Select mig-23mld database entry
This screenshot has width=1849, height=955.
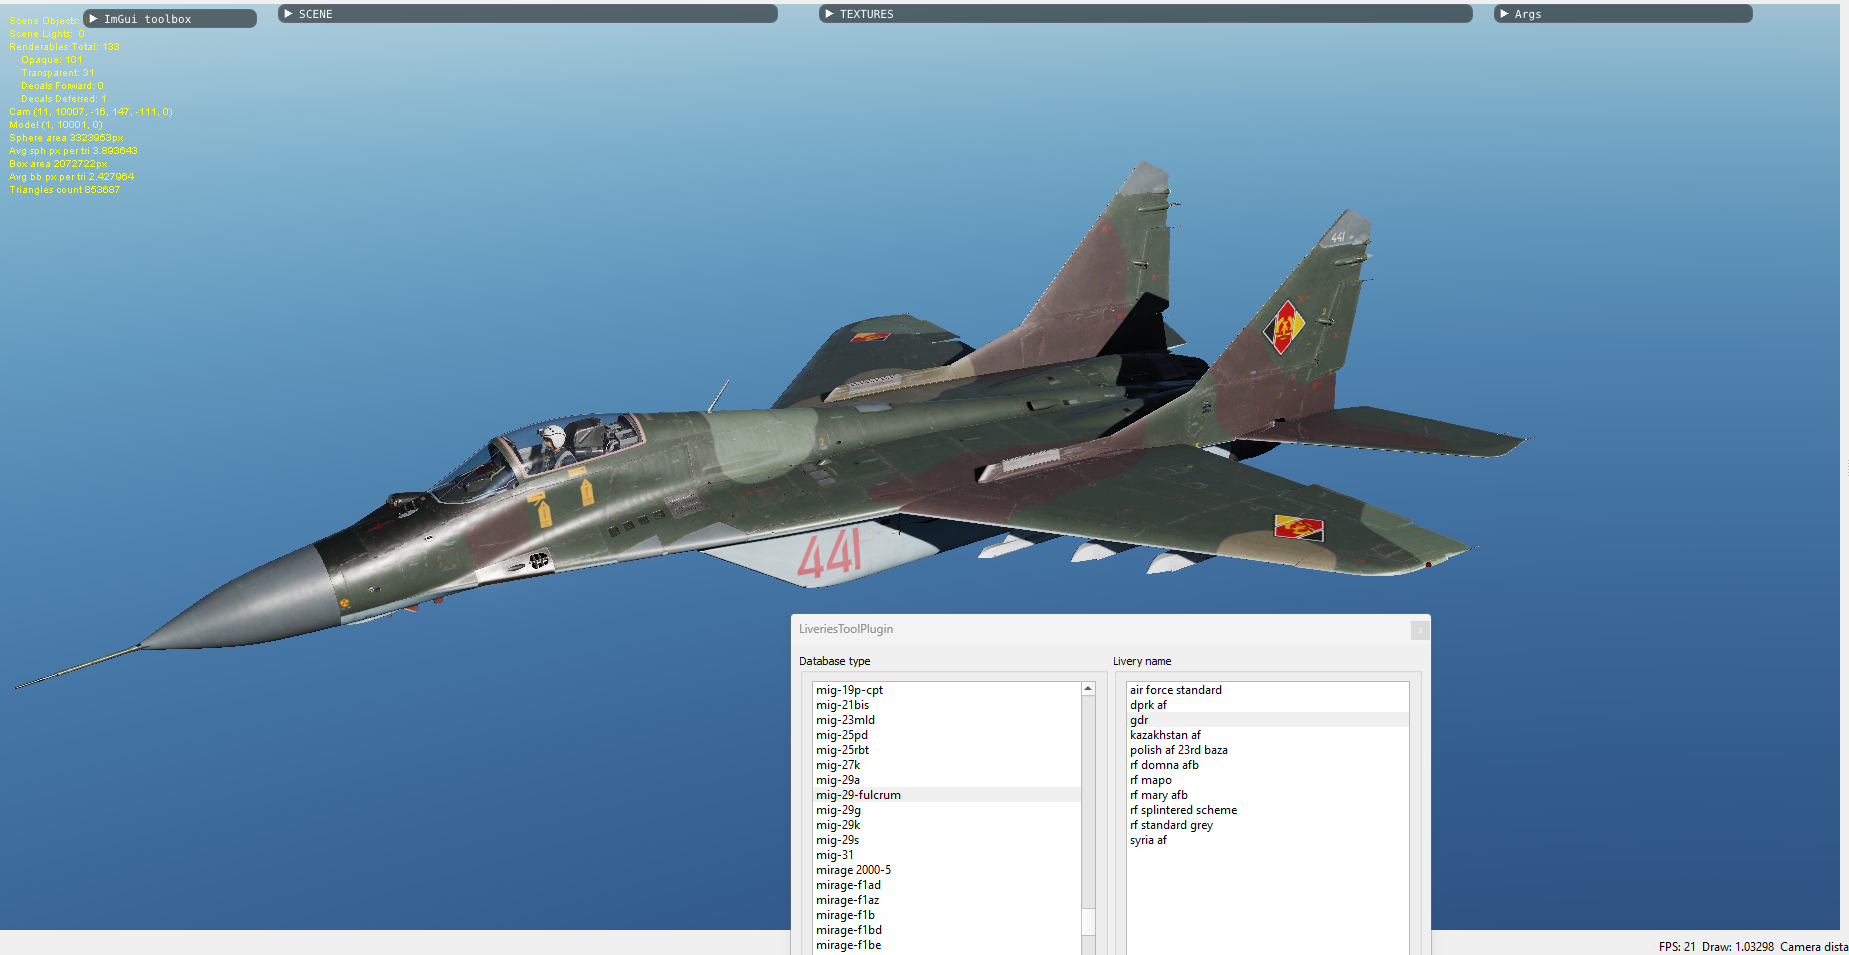(946, 720)
